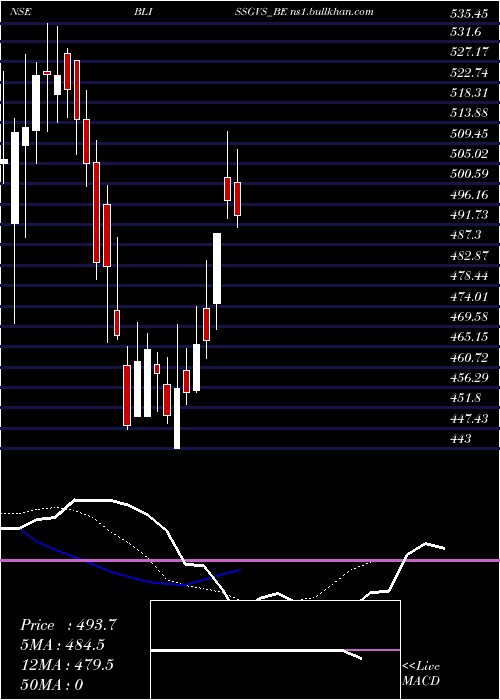Pick the 469.58 price axis label
This screenshot has height=700, width=500.
point(469,317)
